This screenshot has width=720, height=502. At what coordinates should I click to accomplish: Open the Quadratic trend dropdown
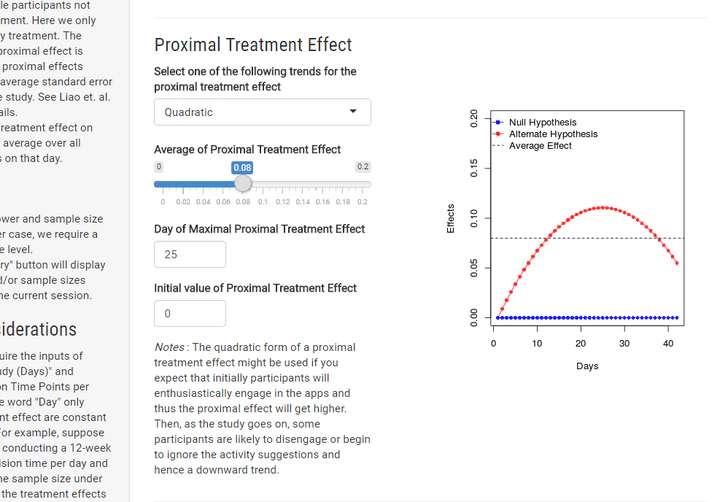pos(262,112)
